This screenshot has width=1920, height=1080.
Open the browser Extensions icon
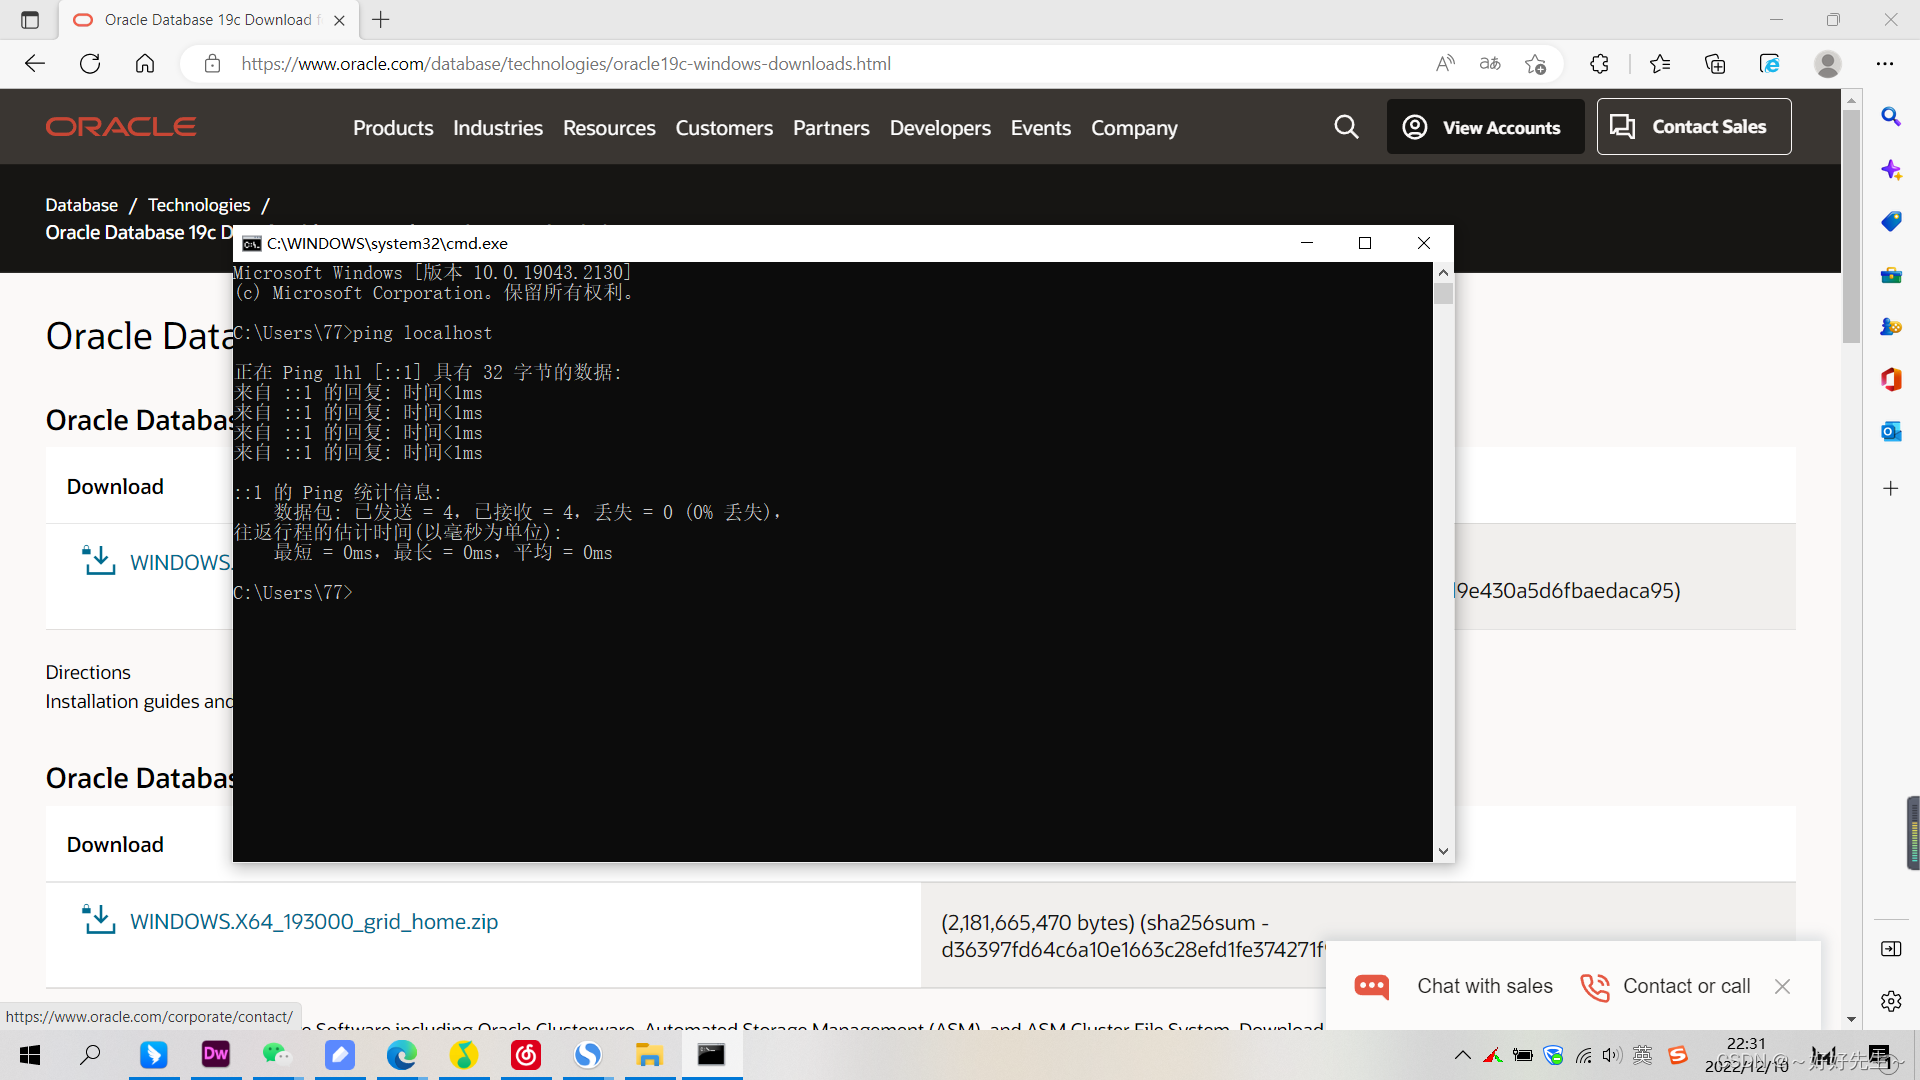[x=1600, y=63]
